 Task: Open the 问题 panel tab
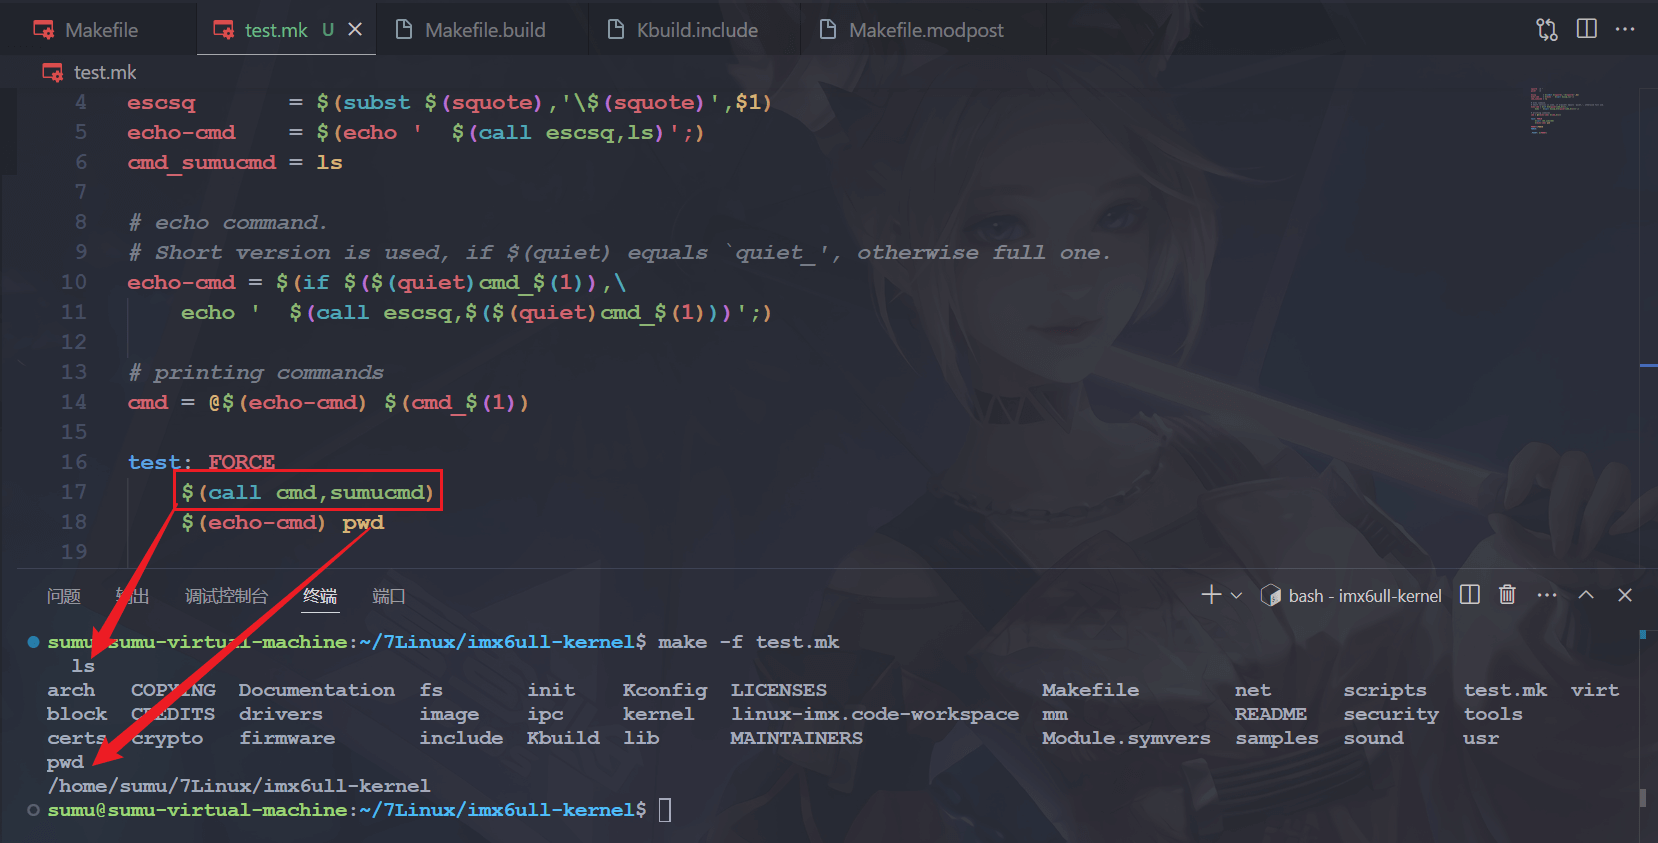pos(64,596)
